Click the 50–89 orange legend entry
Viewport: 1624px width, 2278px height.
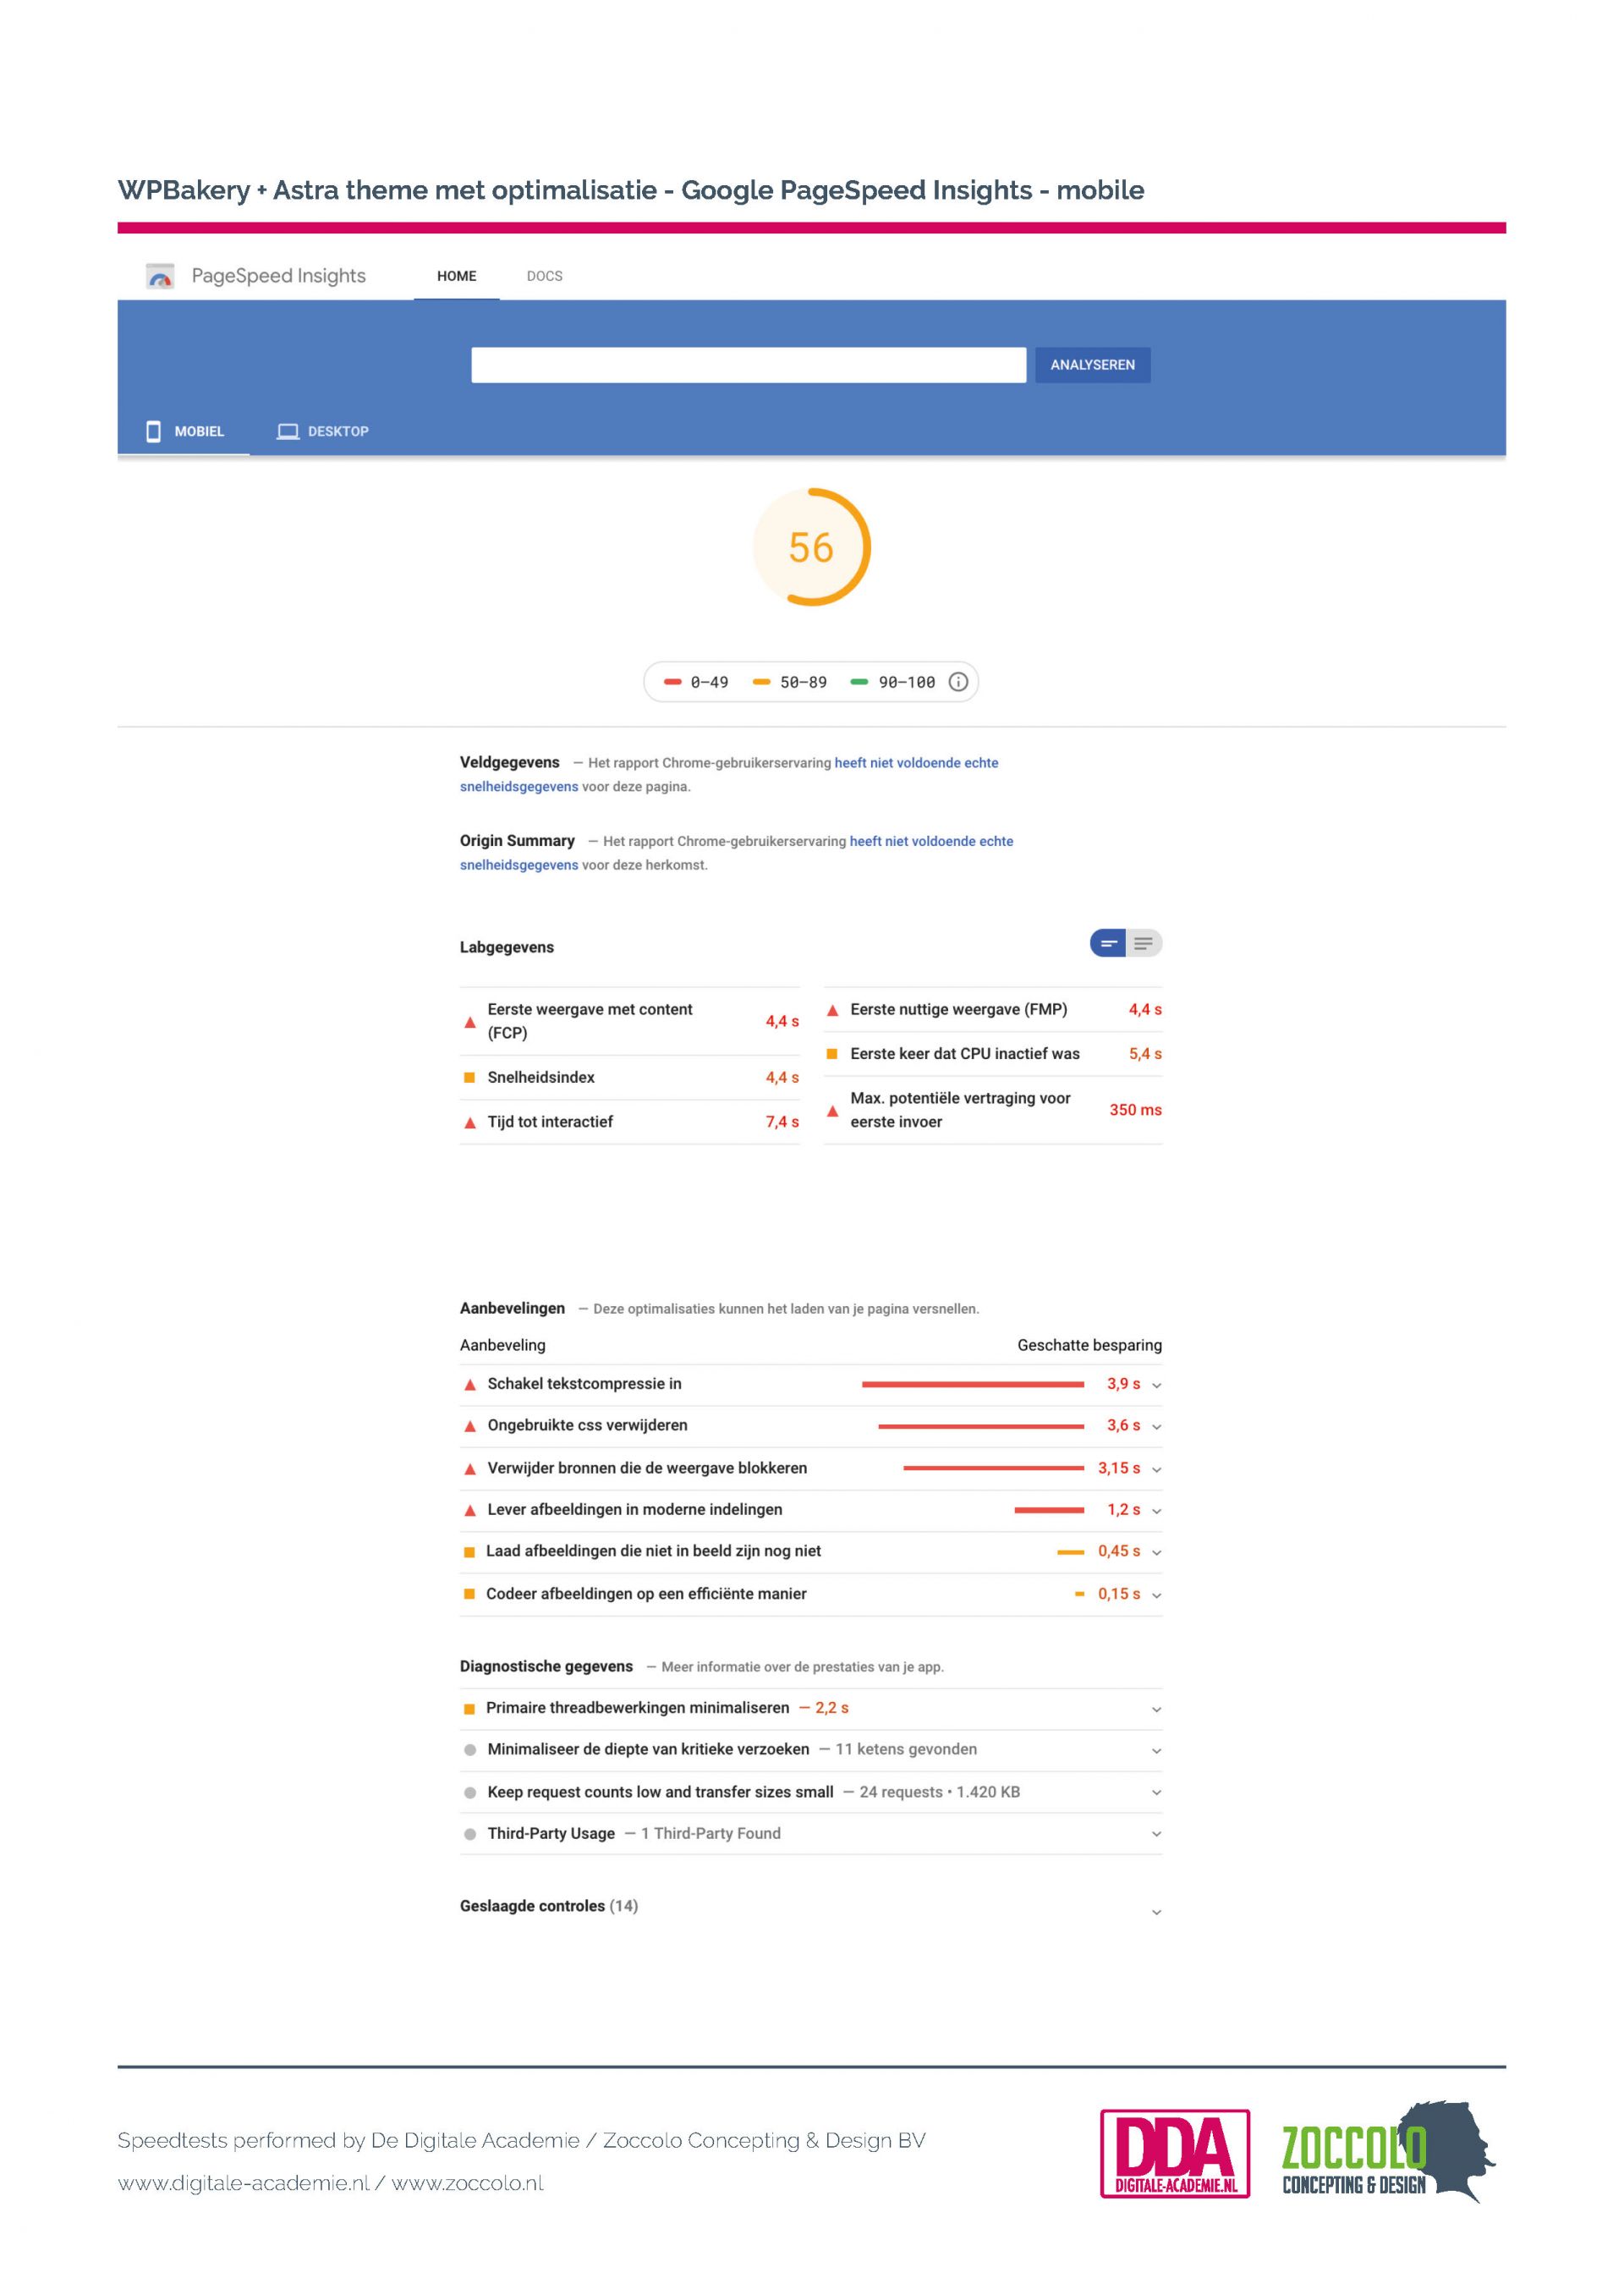[790, 682]
